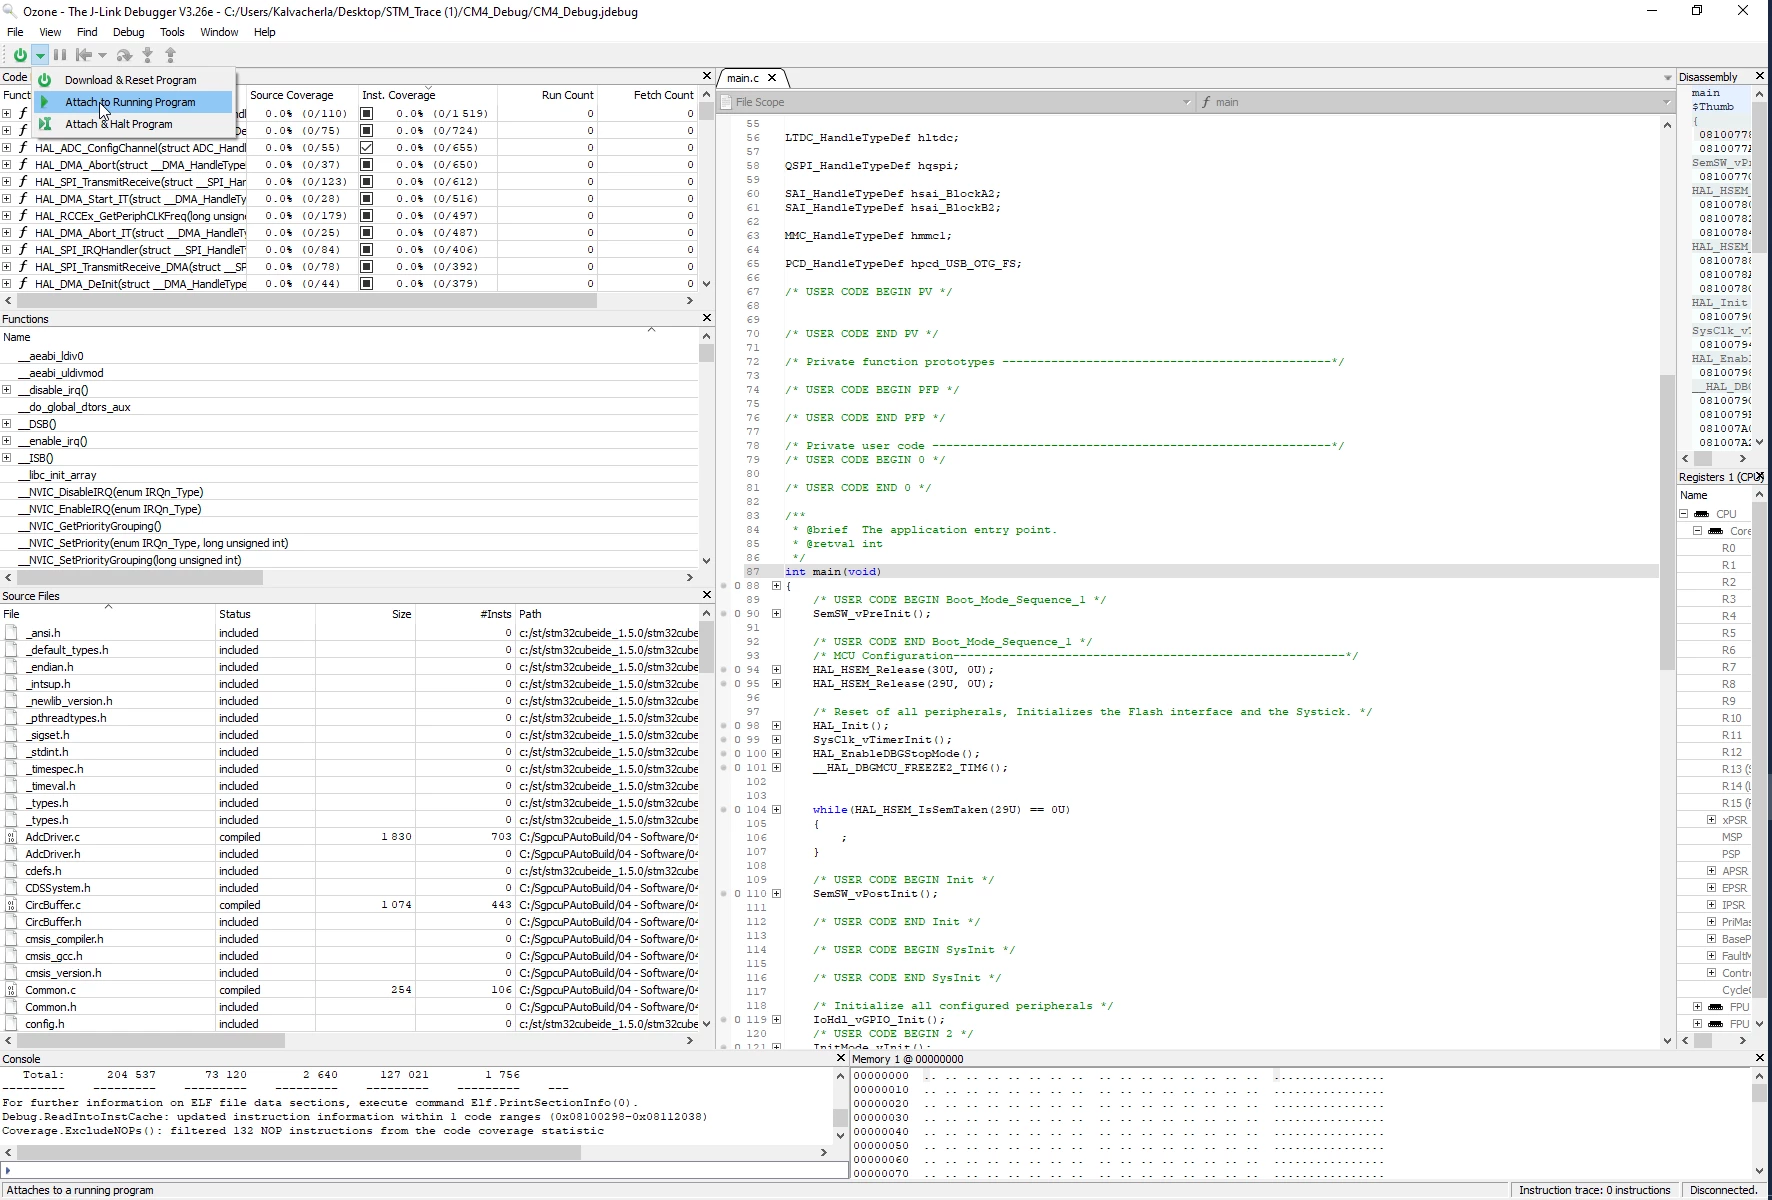Expand HAL_DMA_DeInit row in Code Profile
The height and width of the screenshot is (1200, 1772).
(7, 283)
